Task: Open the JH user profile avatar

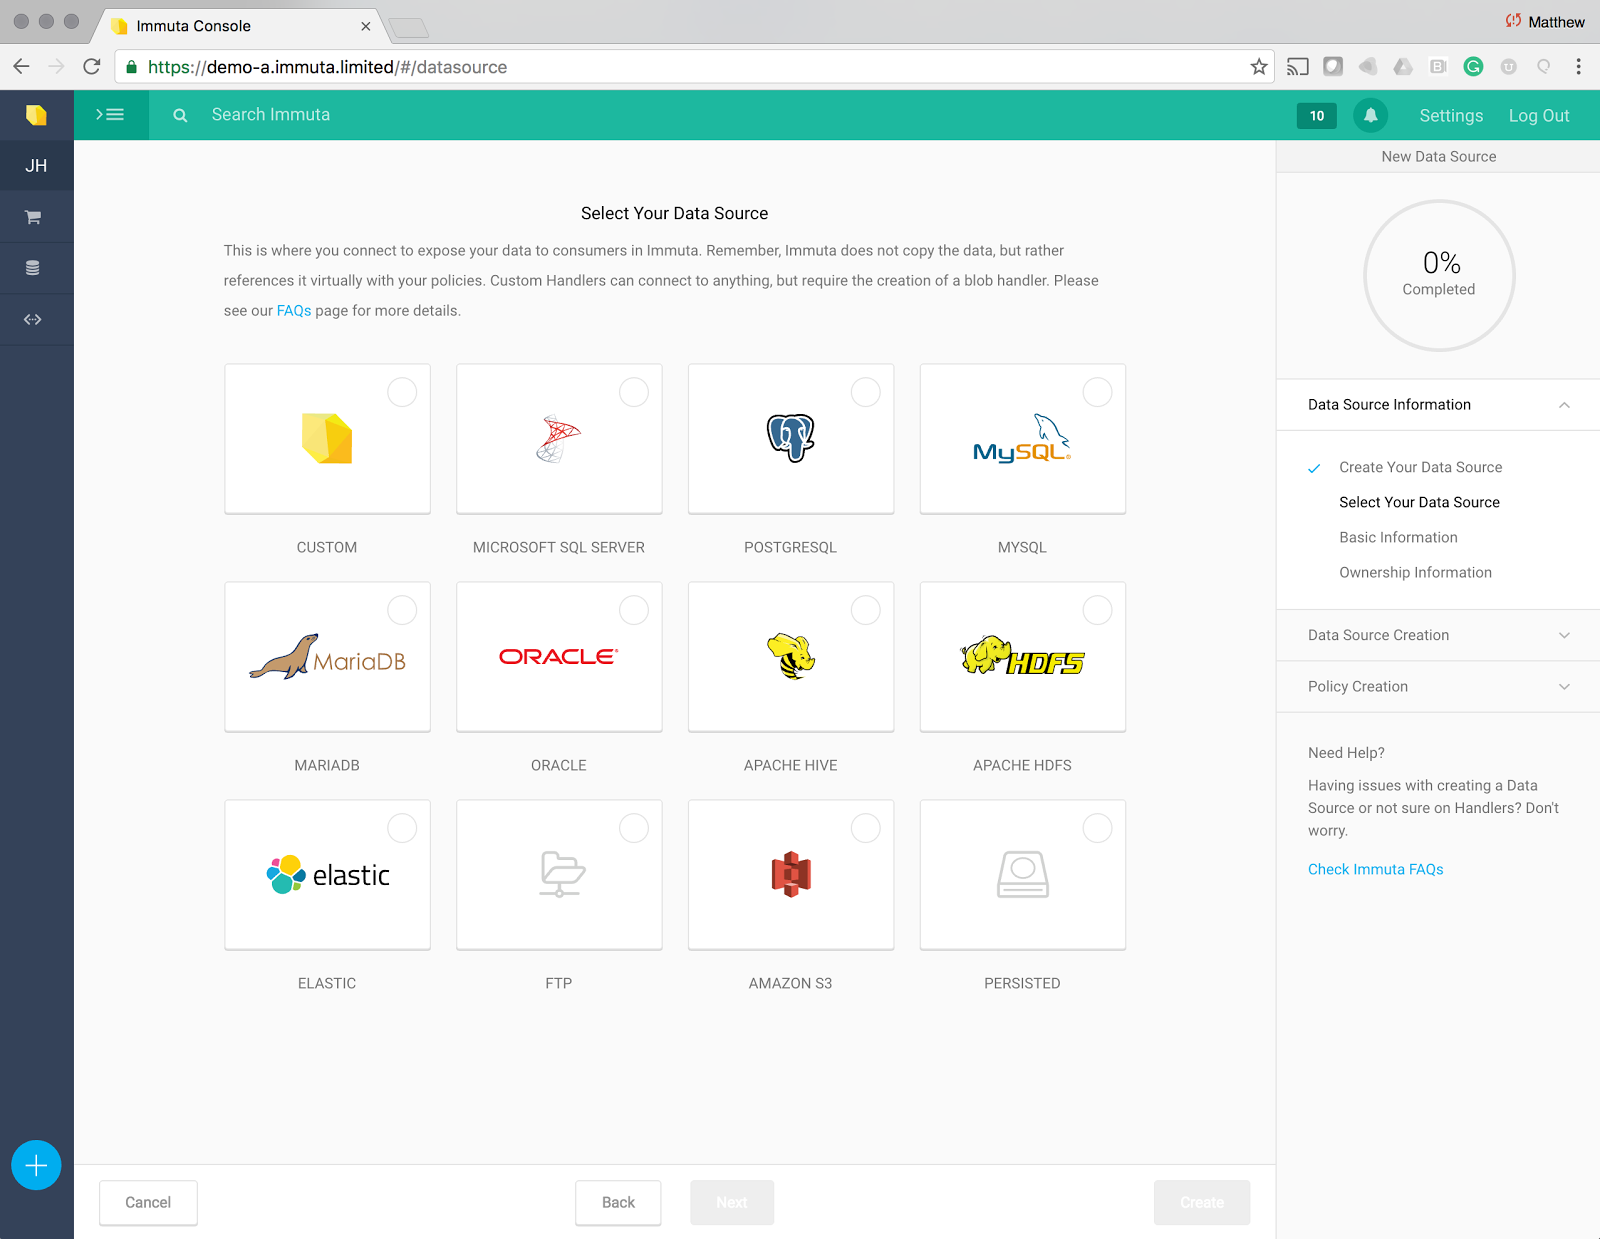Action: [x=36, y=165]
